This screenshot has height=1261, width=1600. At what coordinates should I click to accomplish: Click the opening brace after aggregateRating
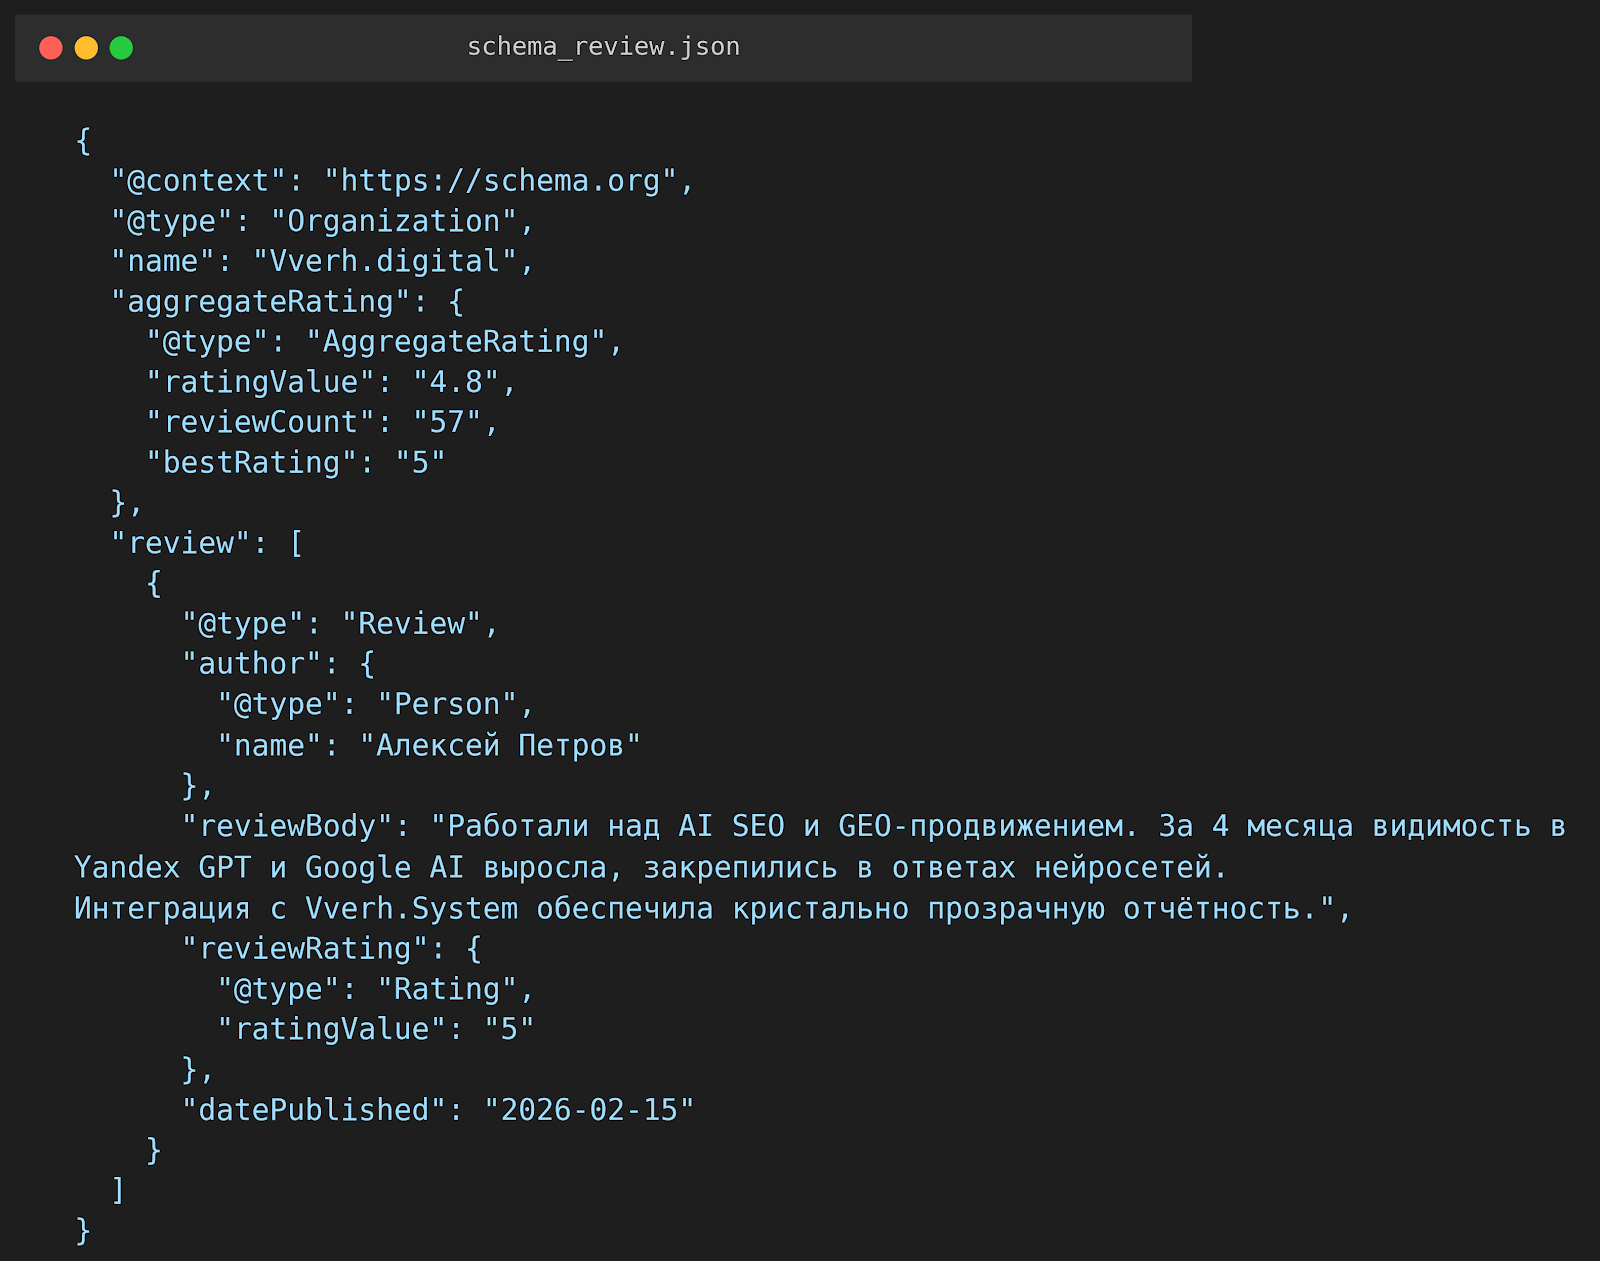click(456, 302)
